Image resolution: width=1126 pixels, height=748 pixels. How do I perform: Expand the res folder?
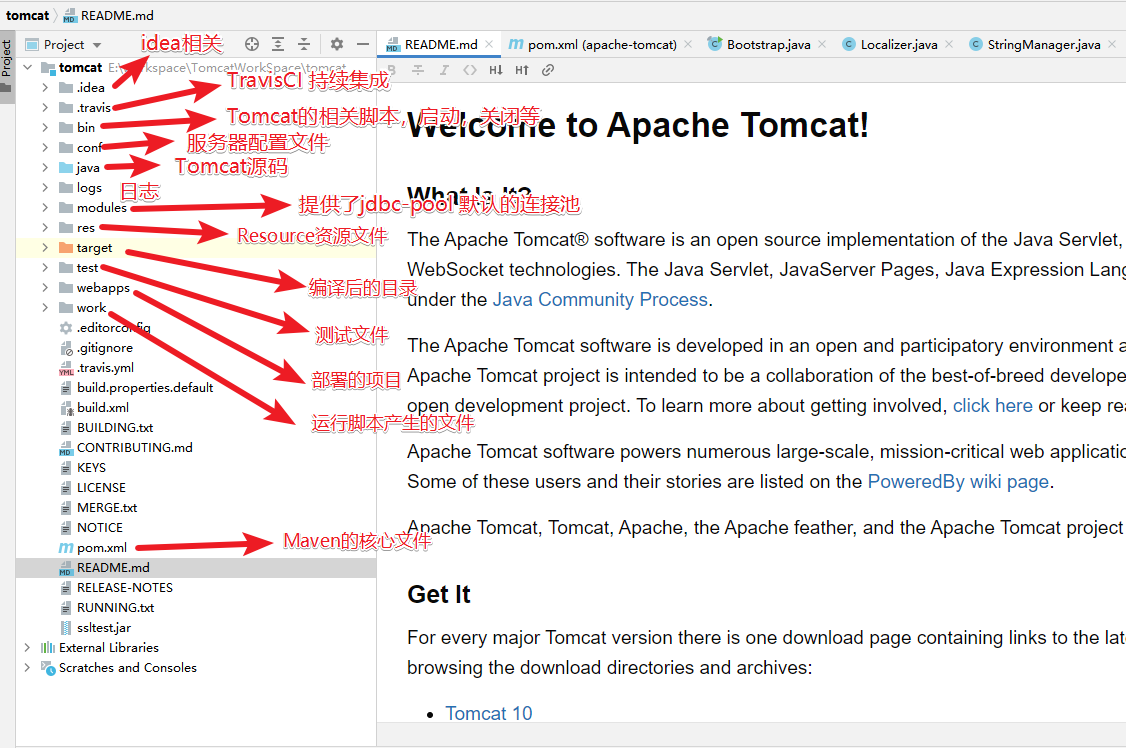coord(45,228)
